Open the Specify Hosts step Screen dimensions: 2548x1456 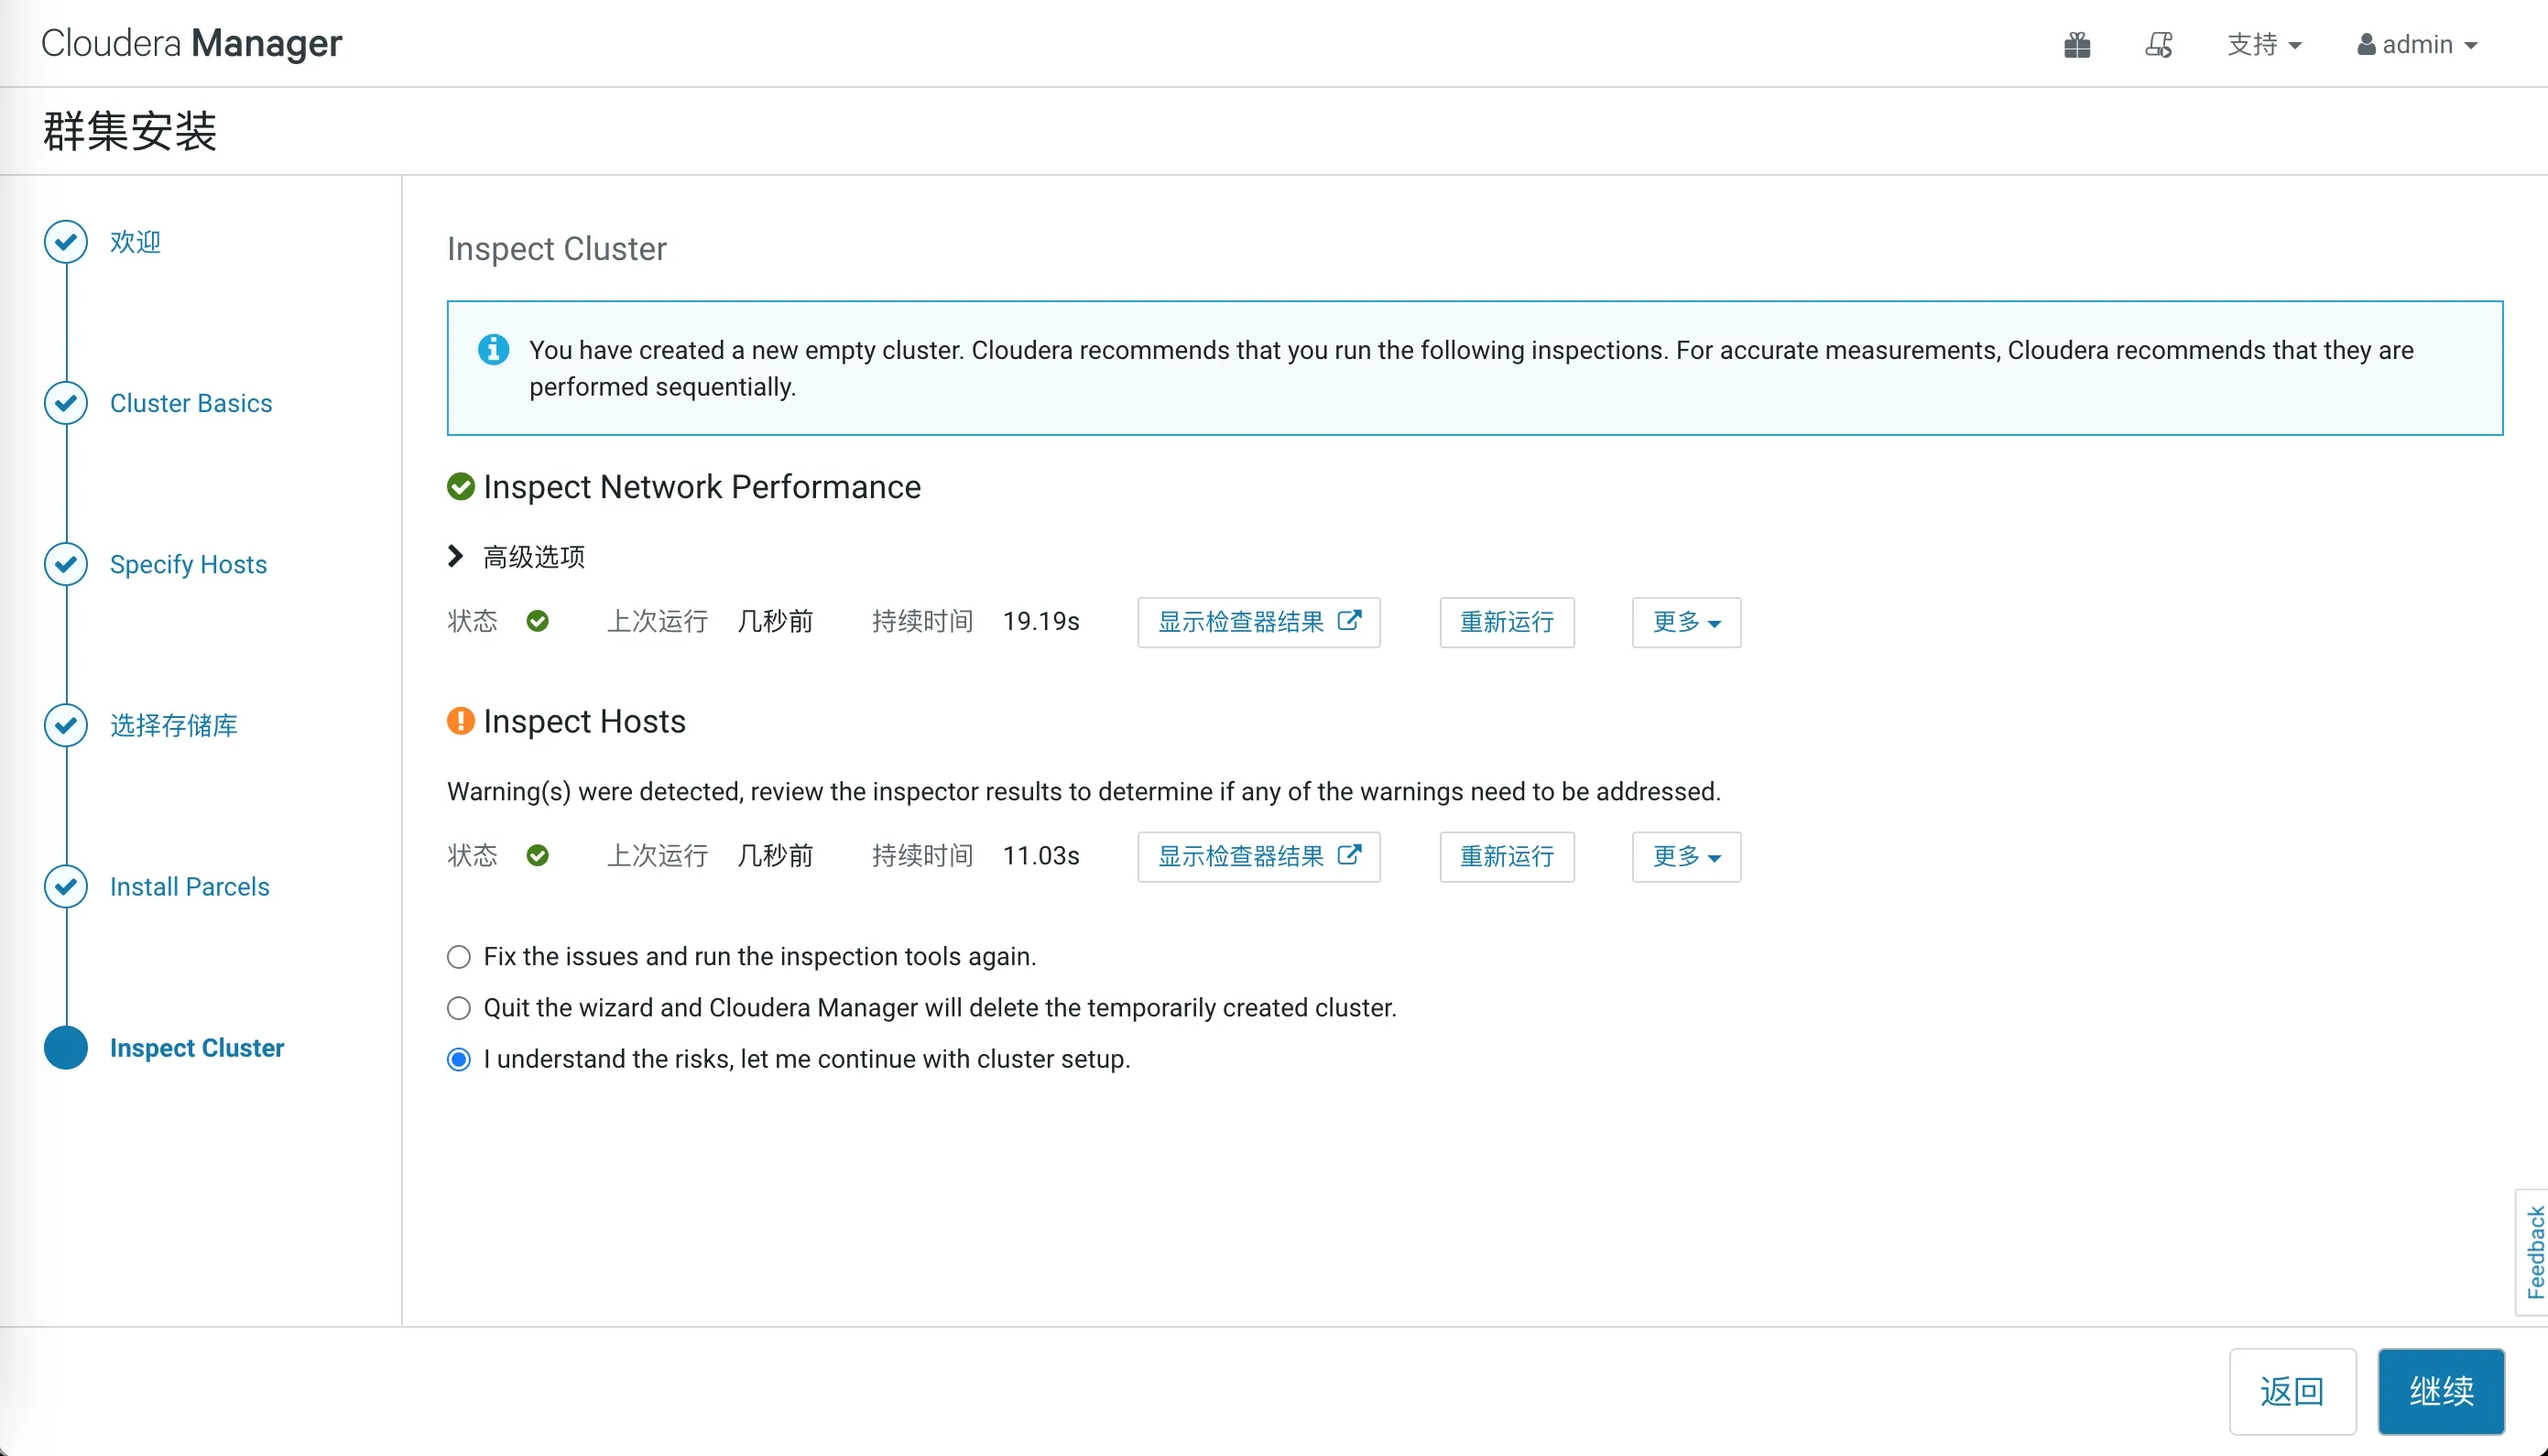tap(187, 564)
